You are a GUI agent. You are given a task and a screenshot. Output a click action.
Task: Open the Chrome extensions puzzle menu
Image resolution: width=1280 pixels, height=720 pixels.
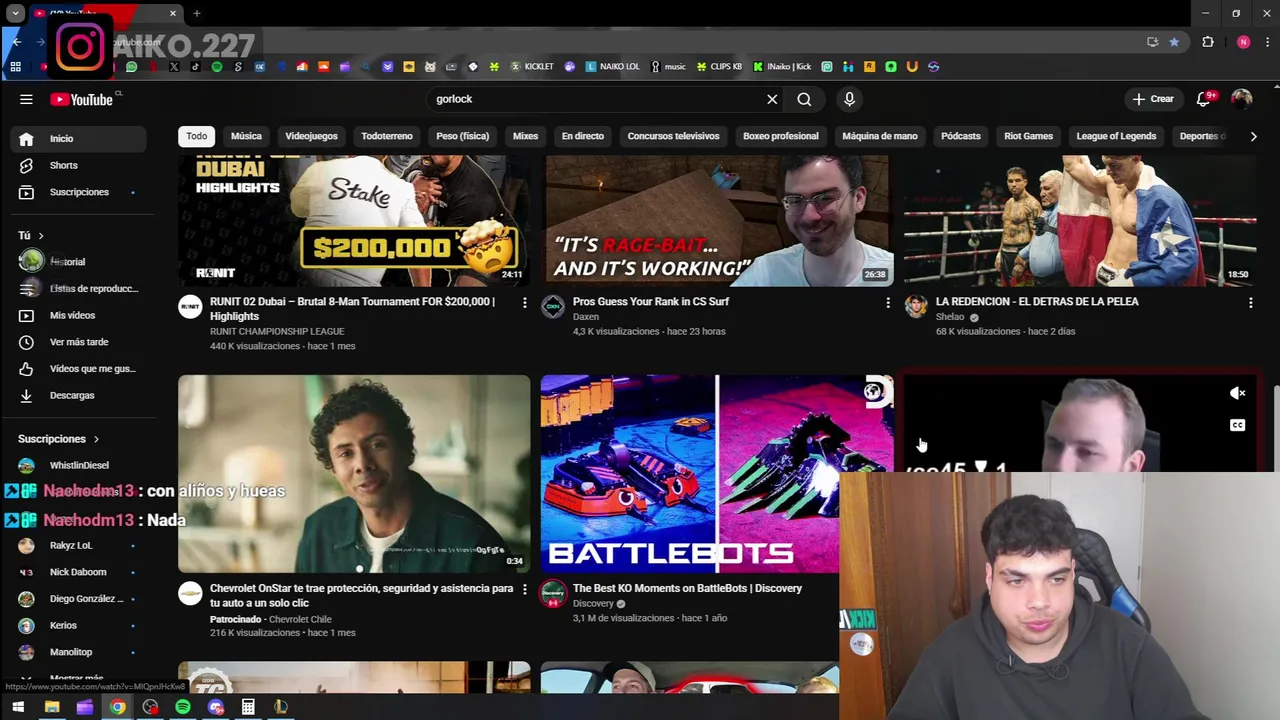point(1208,42)
